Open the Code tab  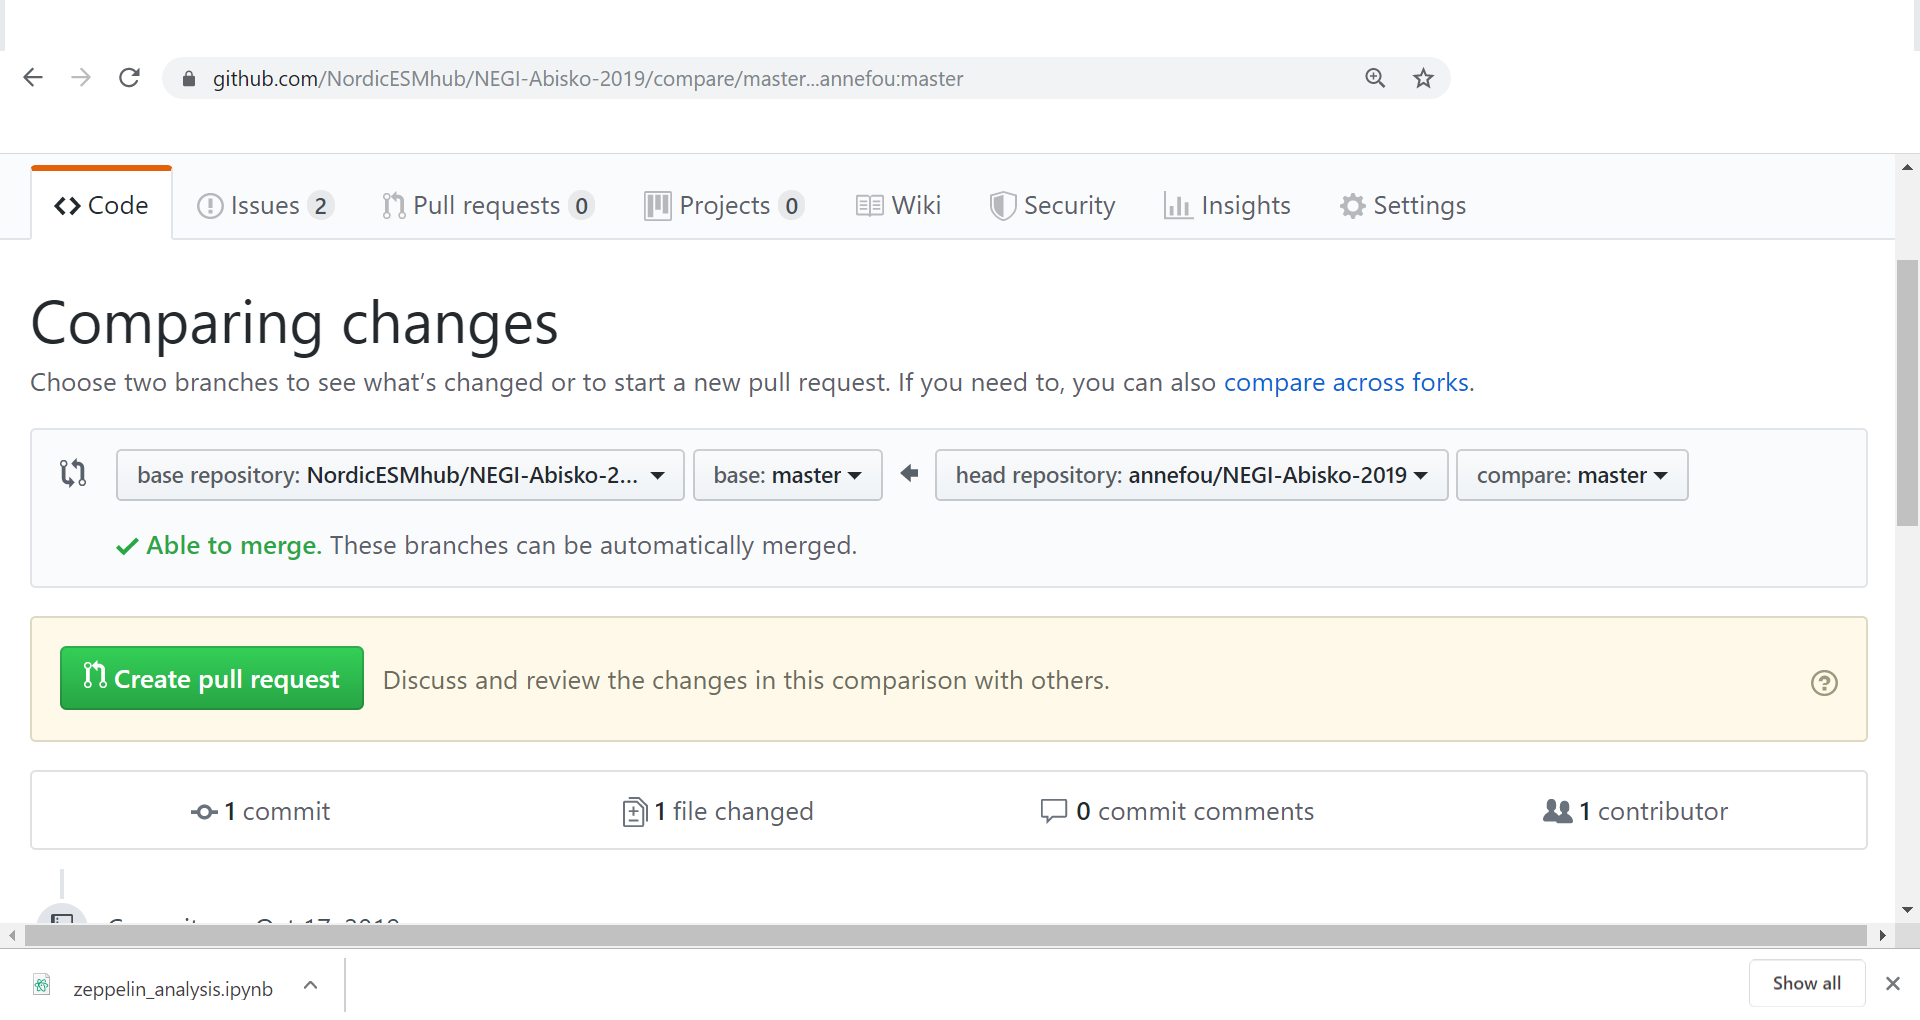click(101, 205)
